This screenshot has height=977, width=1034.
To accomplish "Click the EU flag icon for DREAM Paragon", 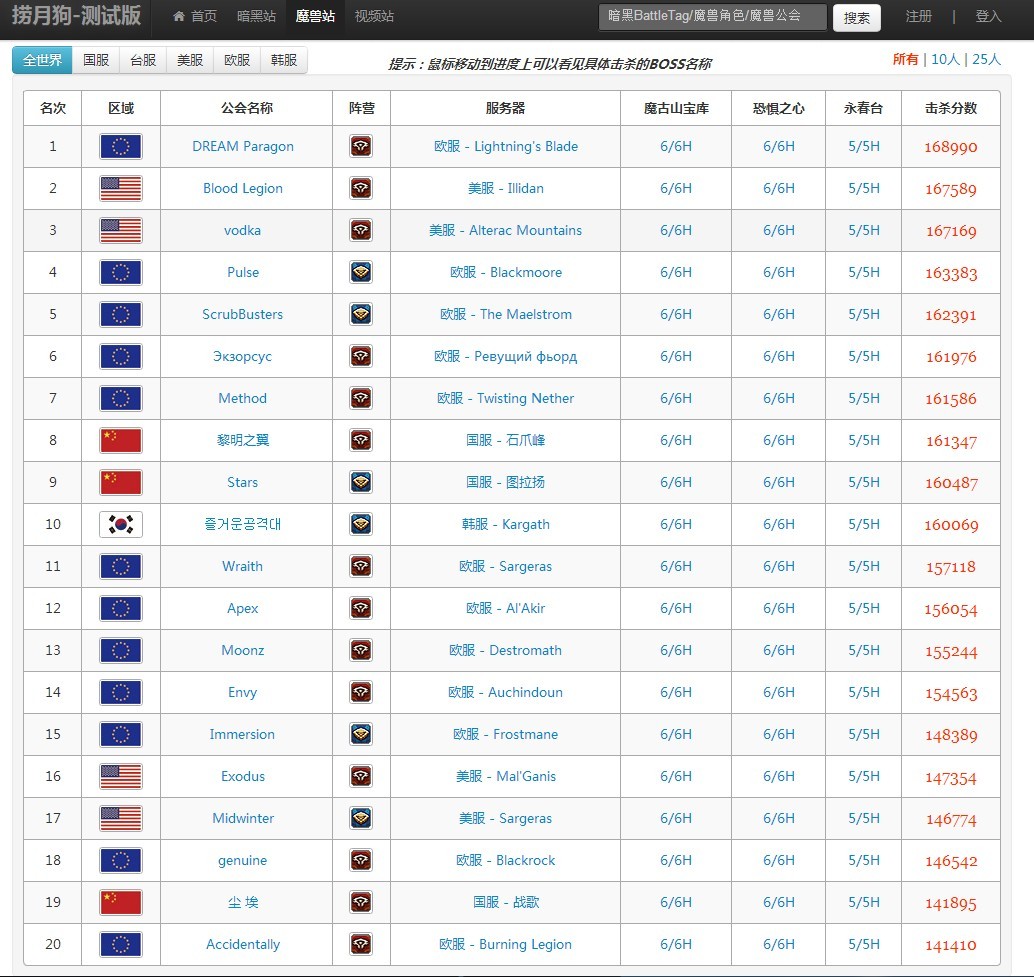I will click(x=120, y=147).
